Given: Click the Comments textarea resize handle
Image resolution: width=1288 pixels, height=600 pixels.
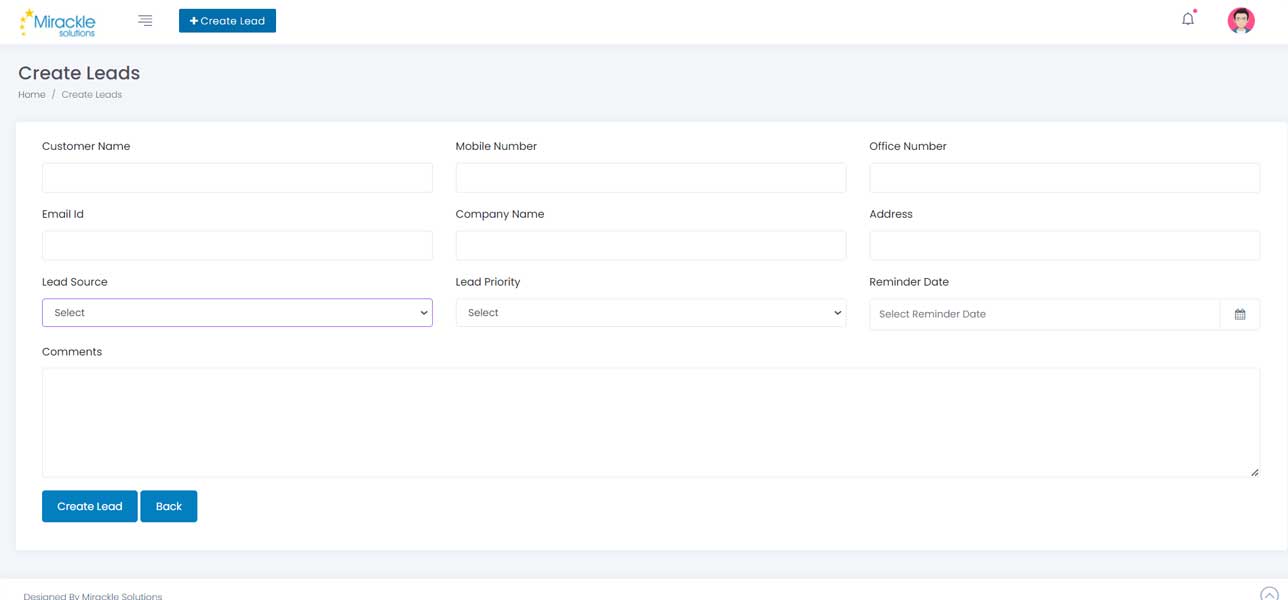Looking at the screenshot, I should click(x=1254, y=472).
